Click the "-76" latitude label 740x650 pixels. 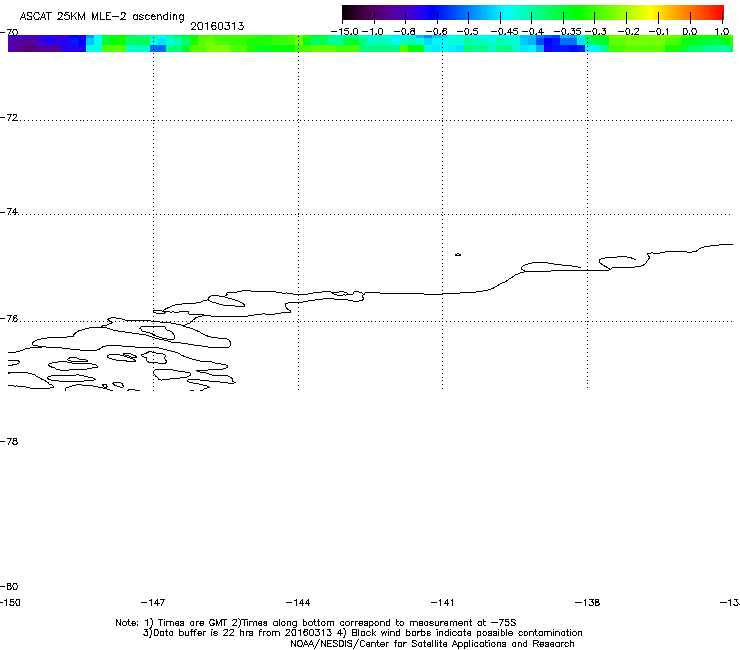[x=9, y=319]
